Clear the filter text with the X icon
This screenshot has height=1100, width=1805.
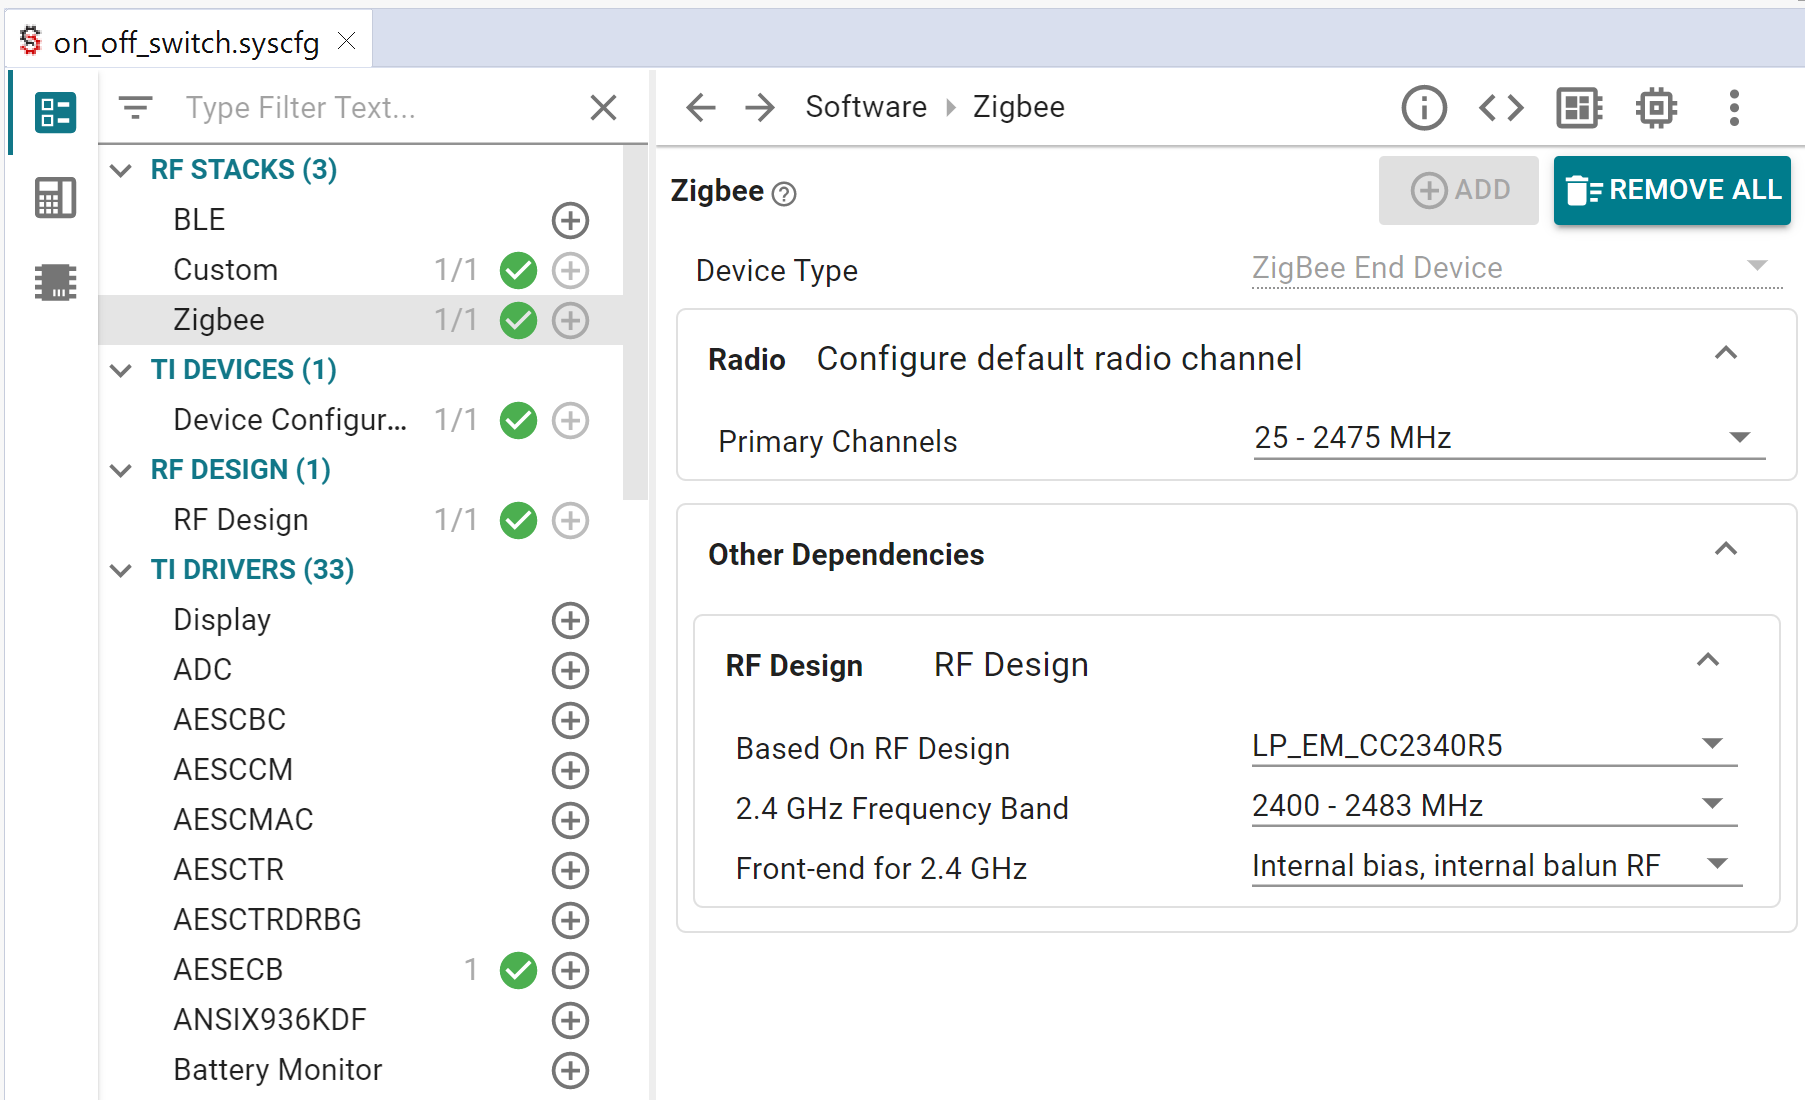click(x=604, y=107)
